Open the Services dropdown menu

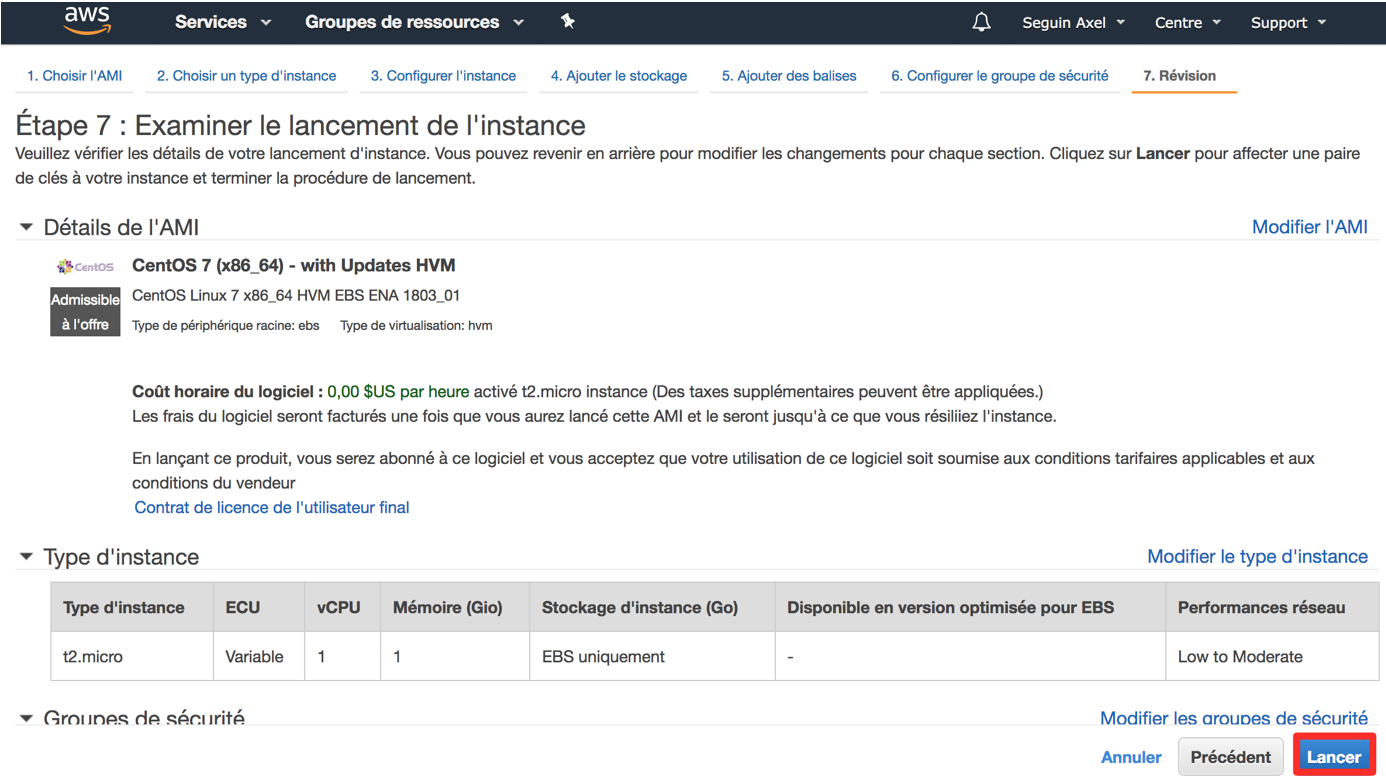[x=223, y=22]
